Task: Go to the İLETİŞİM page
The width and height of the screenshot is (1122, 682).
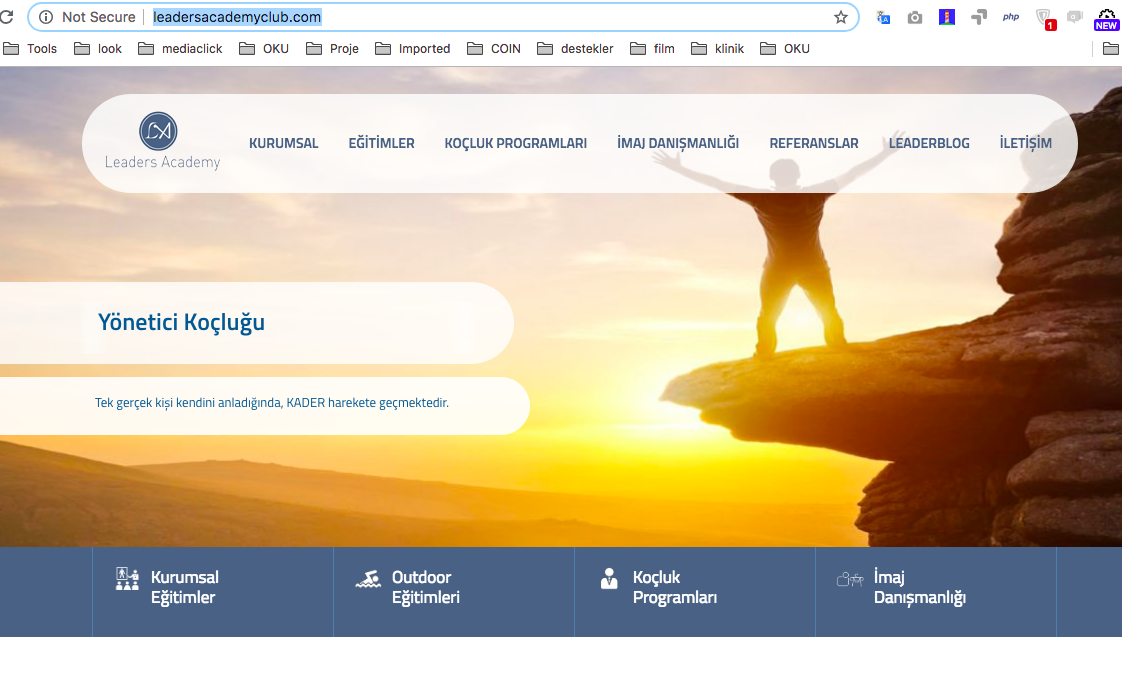Action: click(x=1025, y=143)
